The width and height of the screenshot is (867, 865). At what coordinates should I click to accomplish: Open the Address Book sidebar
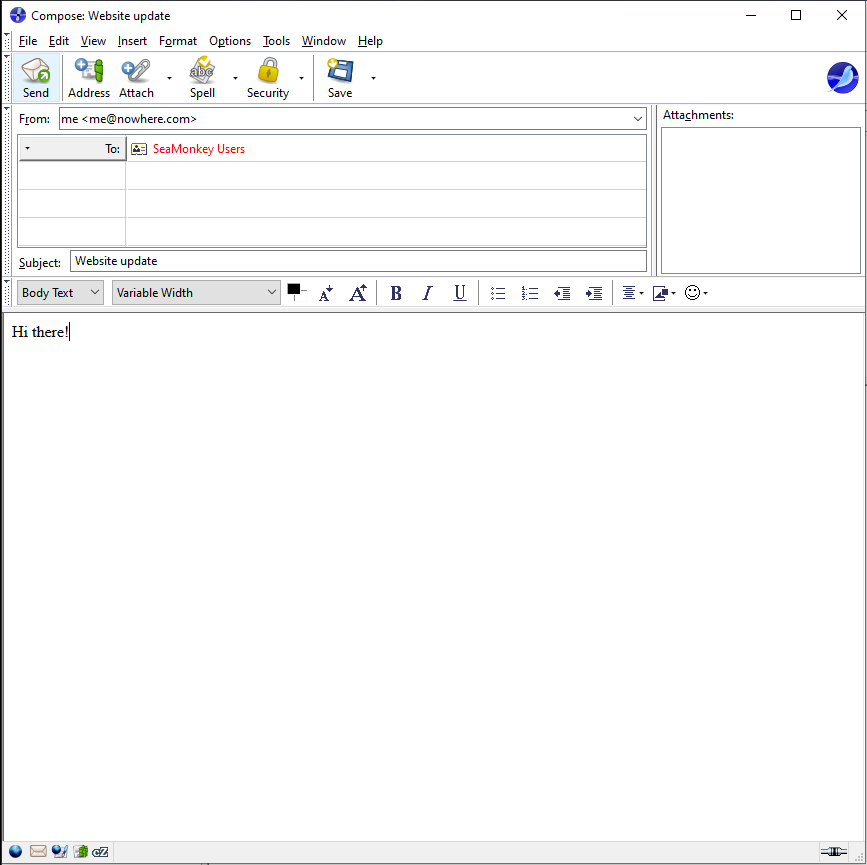point(88,77)
